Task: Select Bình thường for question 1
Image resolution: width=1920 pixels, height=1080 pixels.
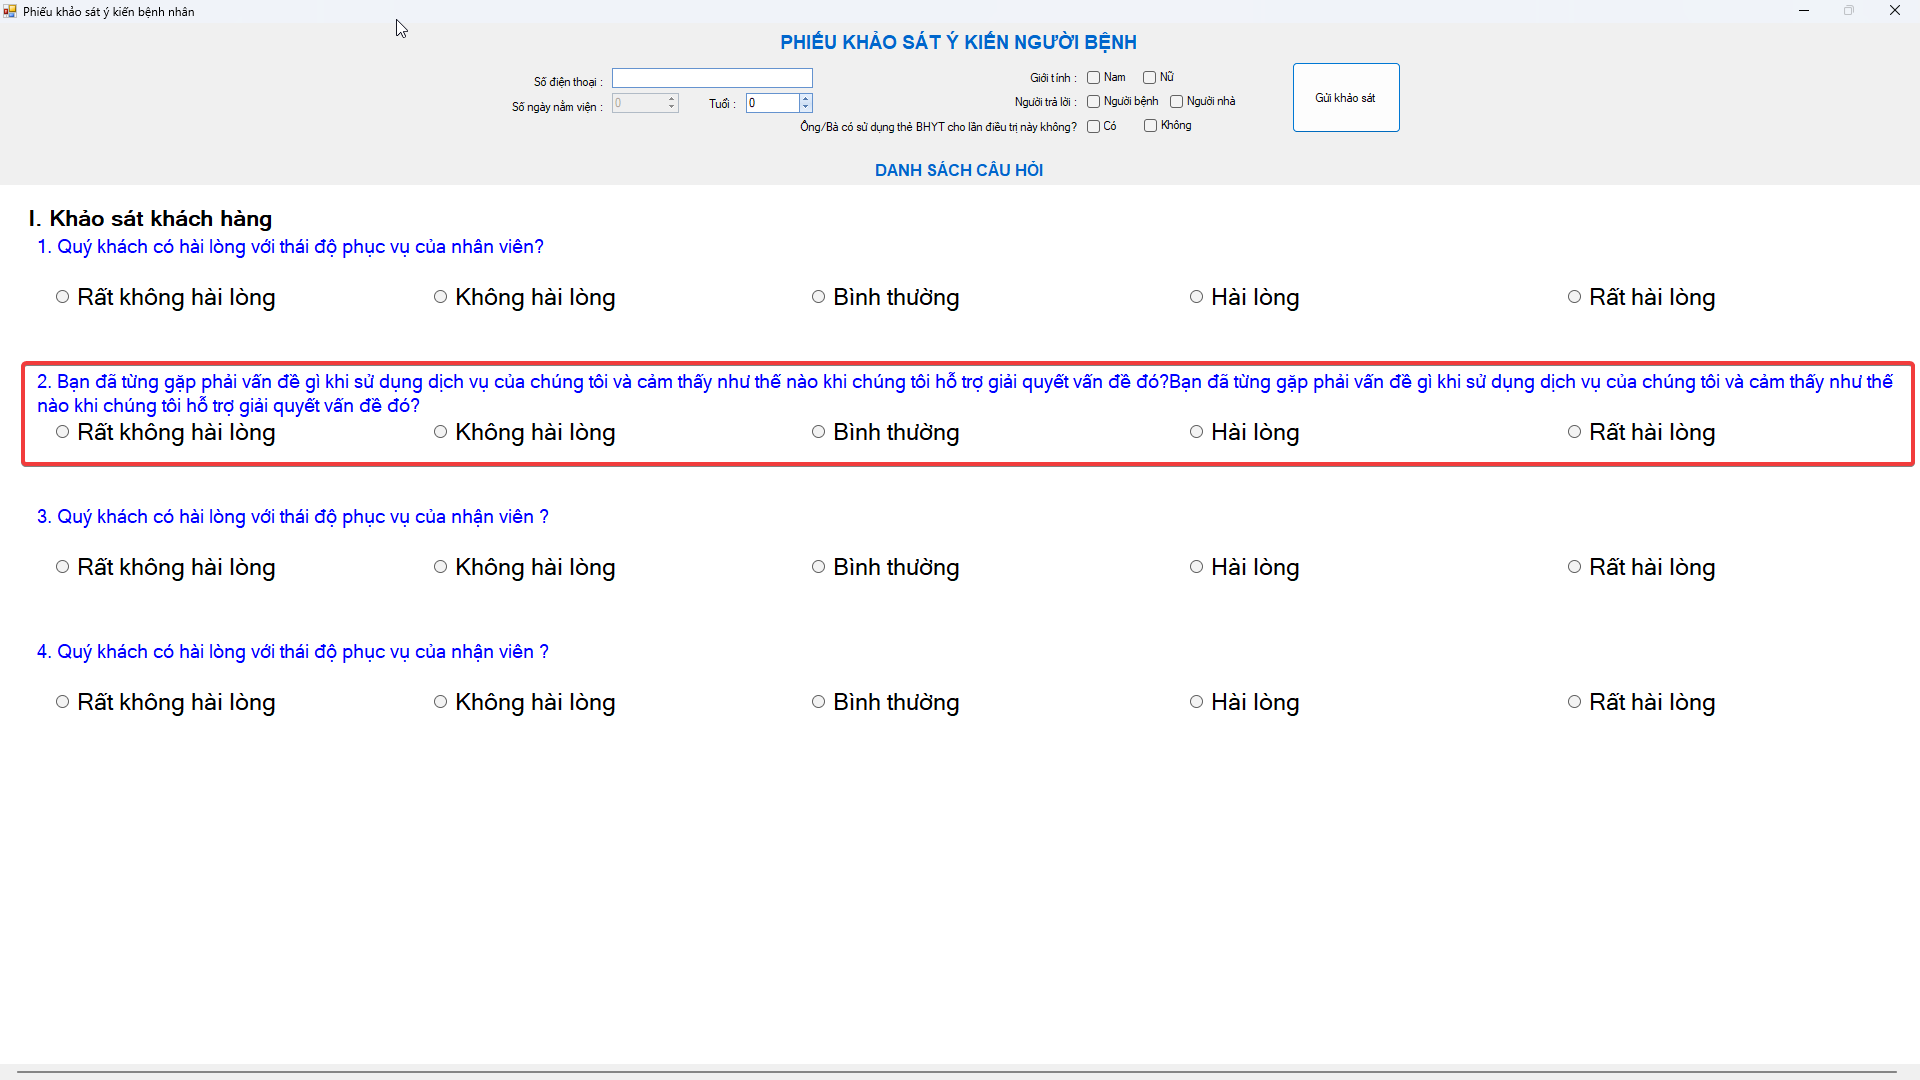Action: click(x=819, y=297)
